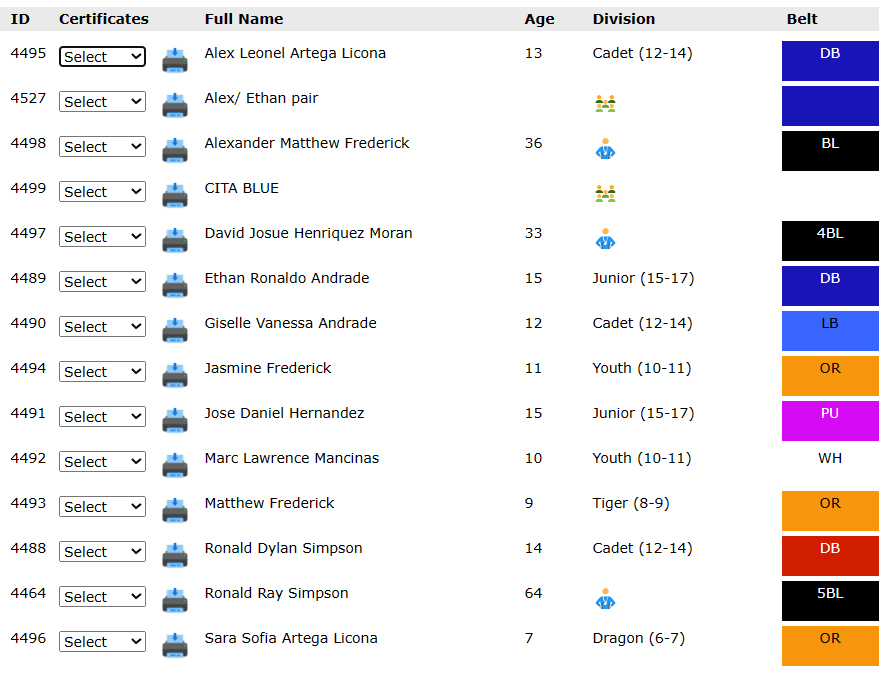The image size is (888, 673).
Task: Click the Full Name column header
Action: [x=243, y=19]
